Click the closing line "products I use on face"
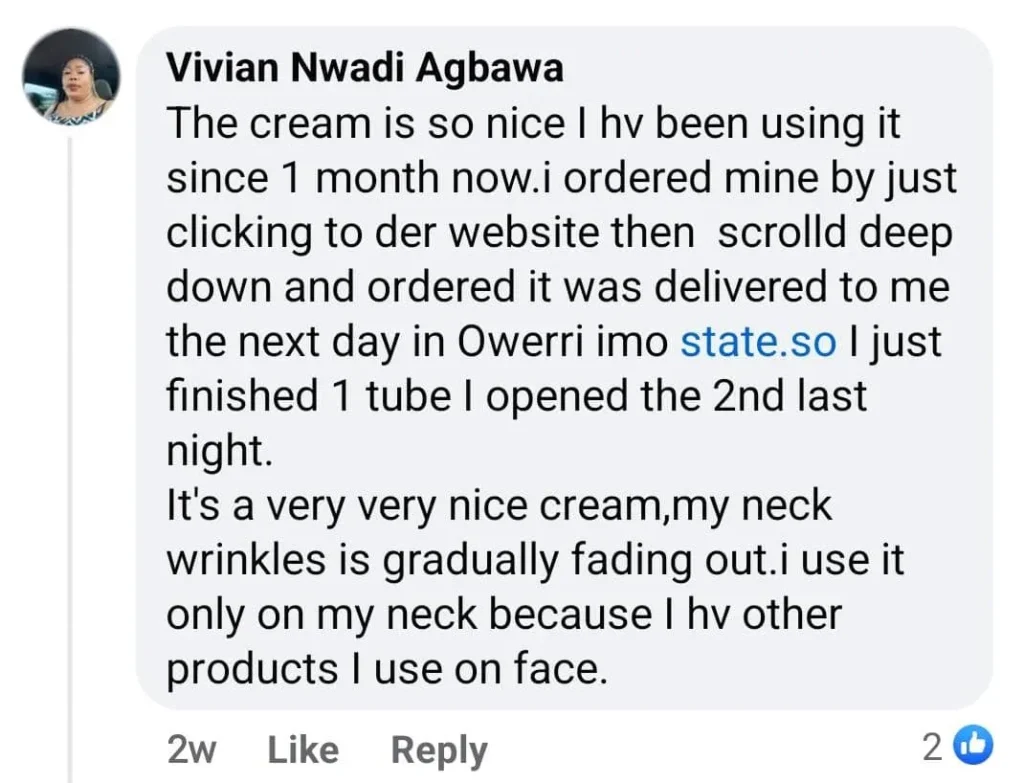The width and height of the screenshot is (1024, 783). (x=385, y=667)
